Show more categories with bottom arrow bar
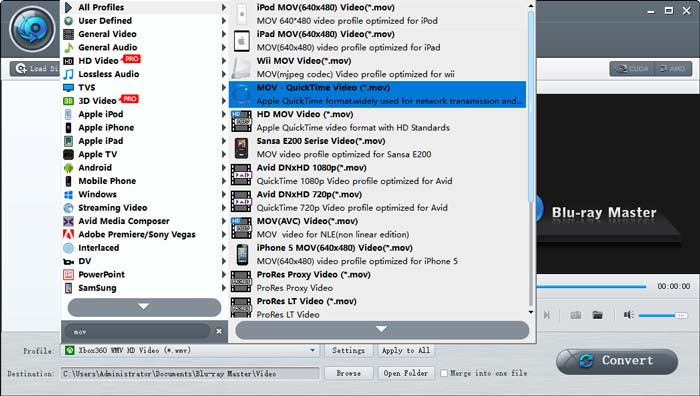The width and height of the screenshot is (700, 396). [x=144, y=307]
